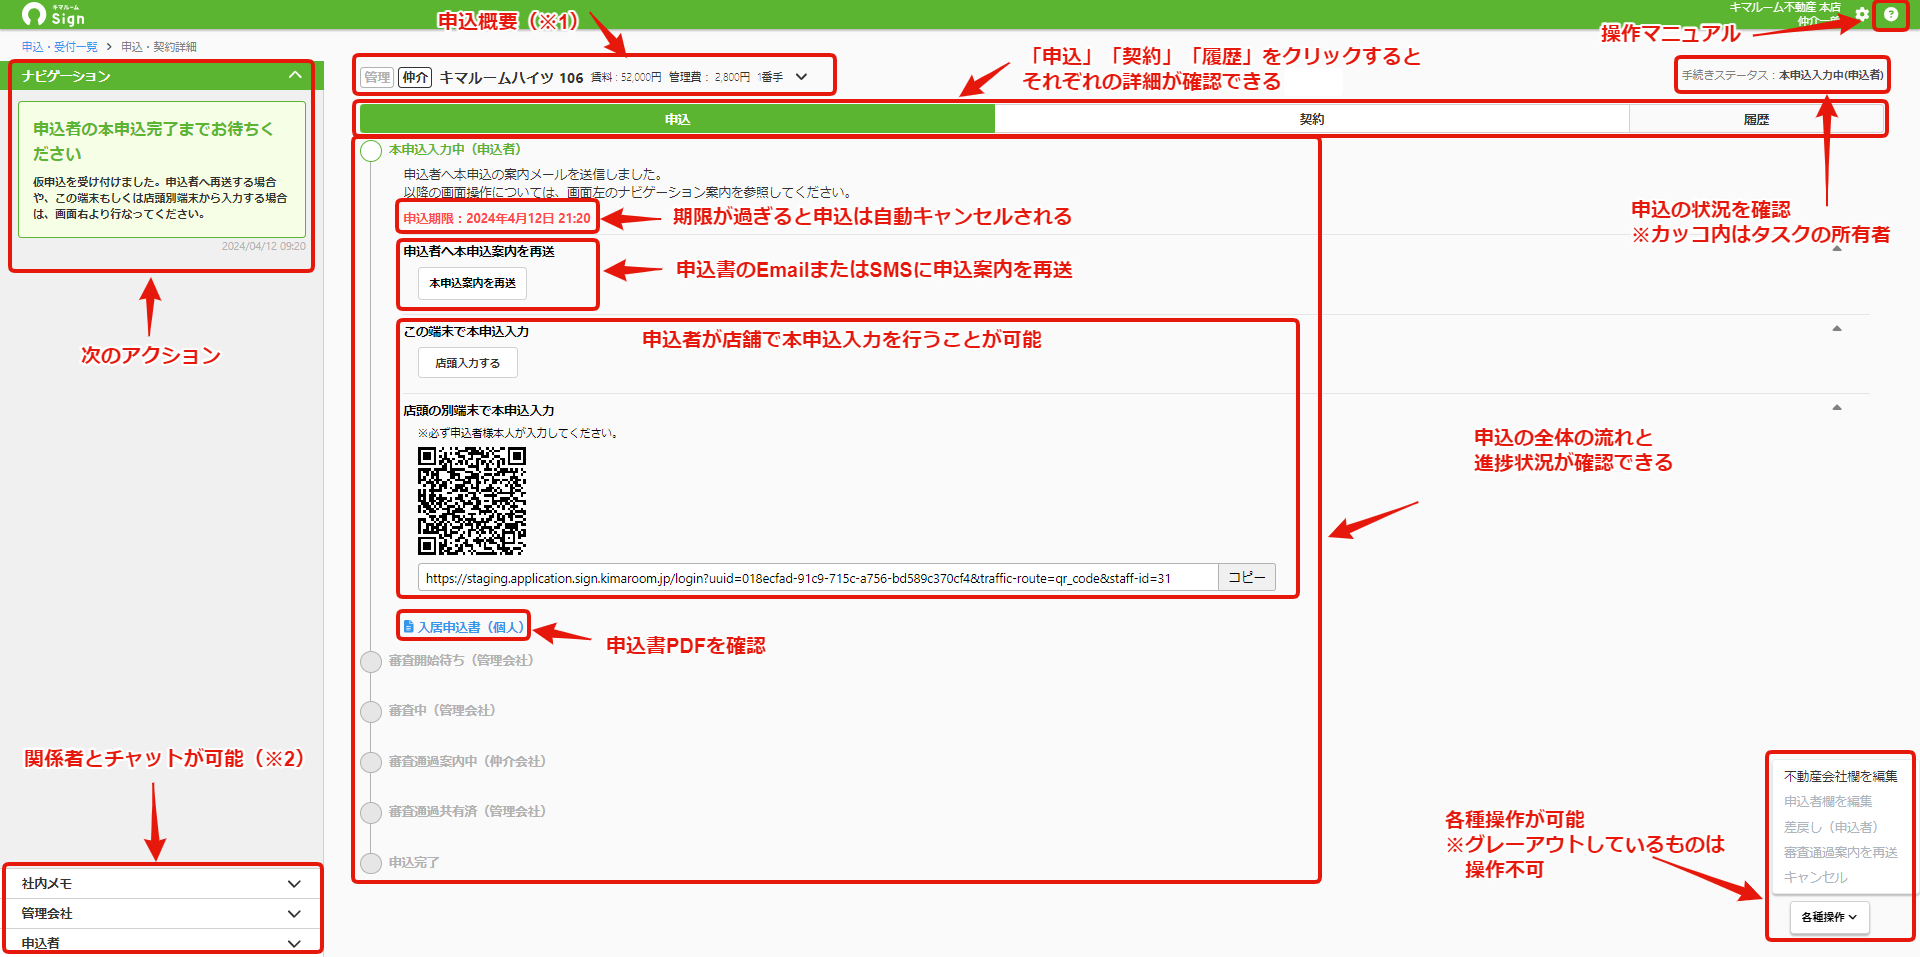Select 審査通過案内を再送 menu entry
Viewport: 1920px width, 957px height.
pos(1840,852)
